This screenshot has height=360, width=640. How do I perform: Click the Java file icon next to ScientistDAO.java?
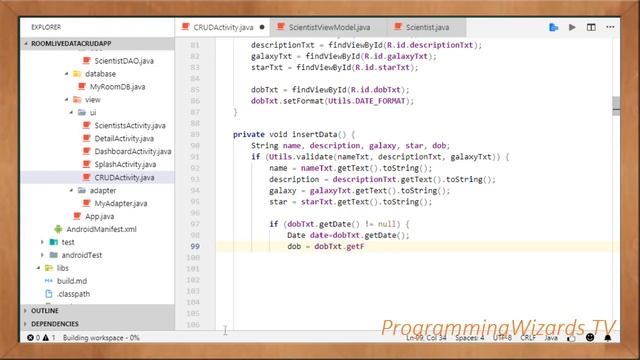pos(87,60)
